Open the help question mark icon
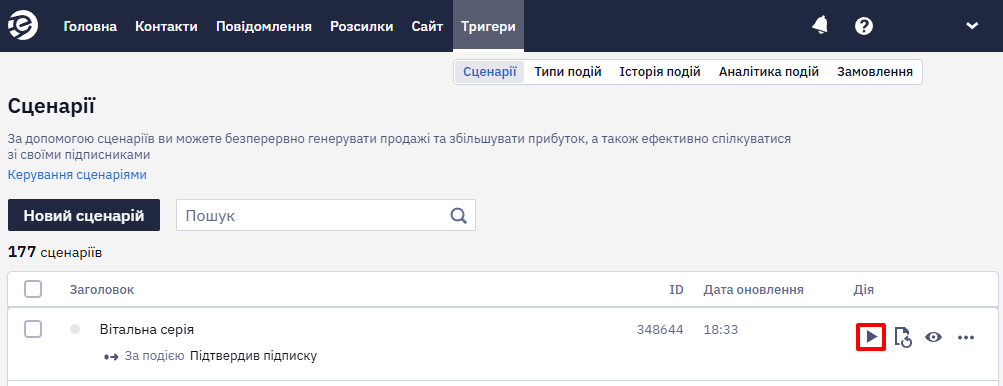1003x386 pixels. pyautogui.click(x=864, y=26)
